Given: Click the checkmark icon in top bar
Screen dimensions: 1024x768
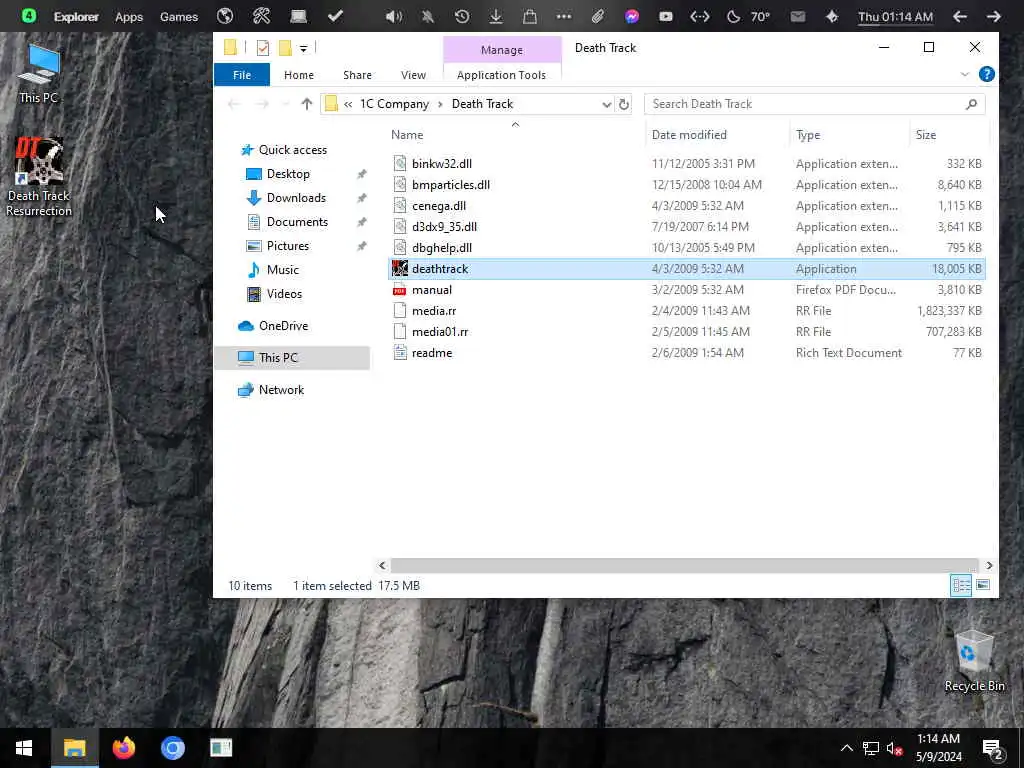Looking at the screenshot, I should tap(335, 16).
